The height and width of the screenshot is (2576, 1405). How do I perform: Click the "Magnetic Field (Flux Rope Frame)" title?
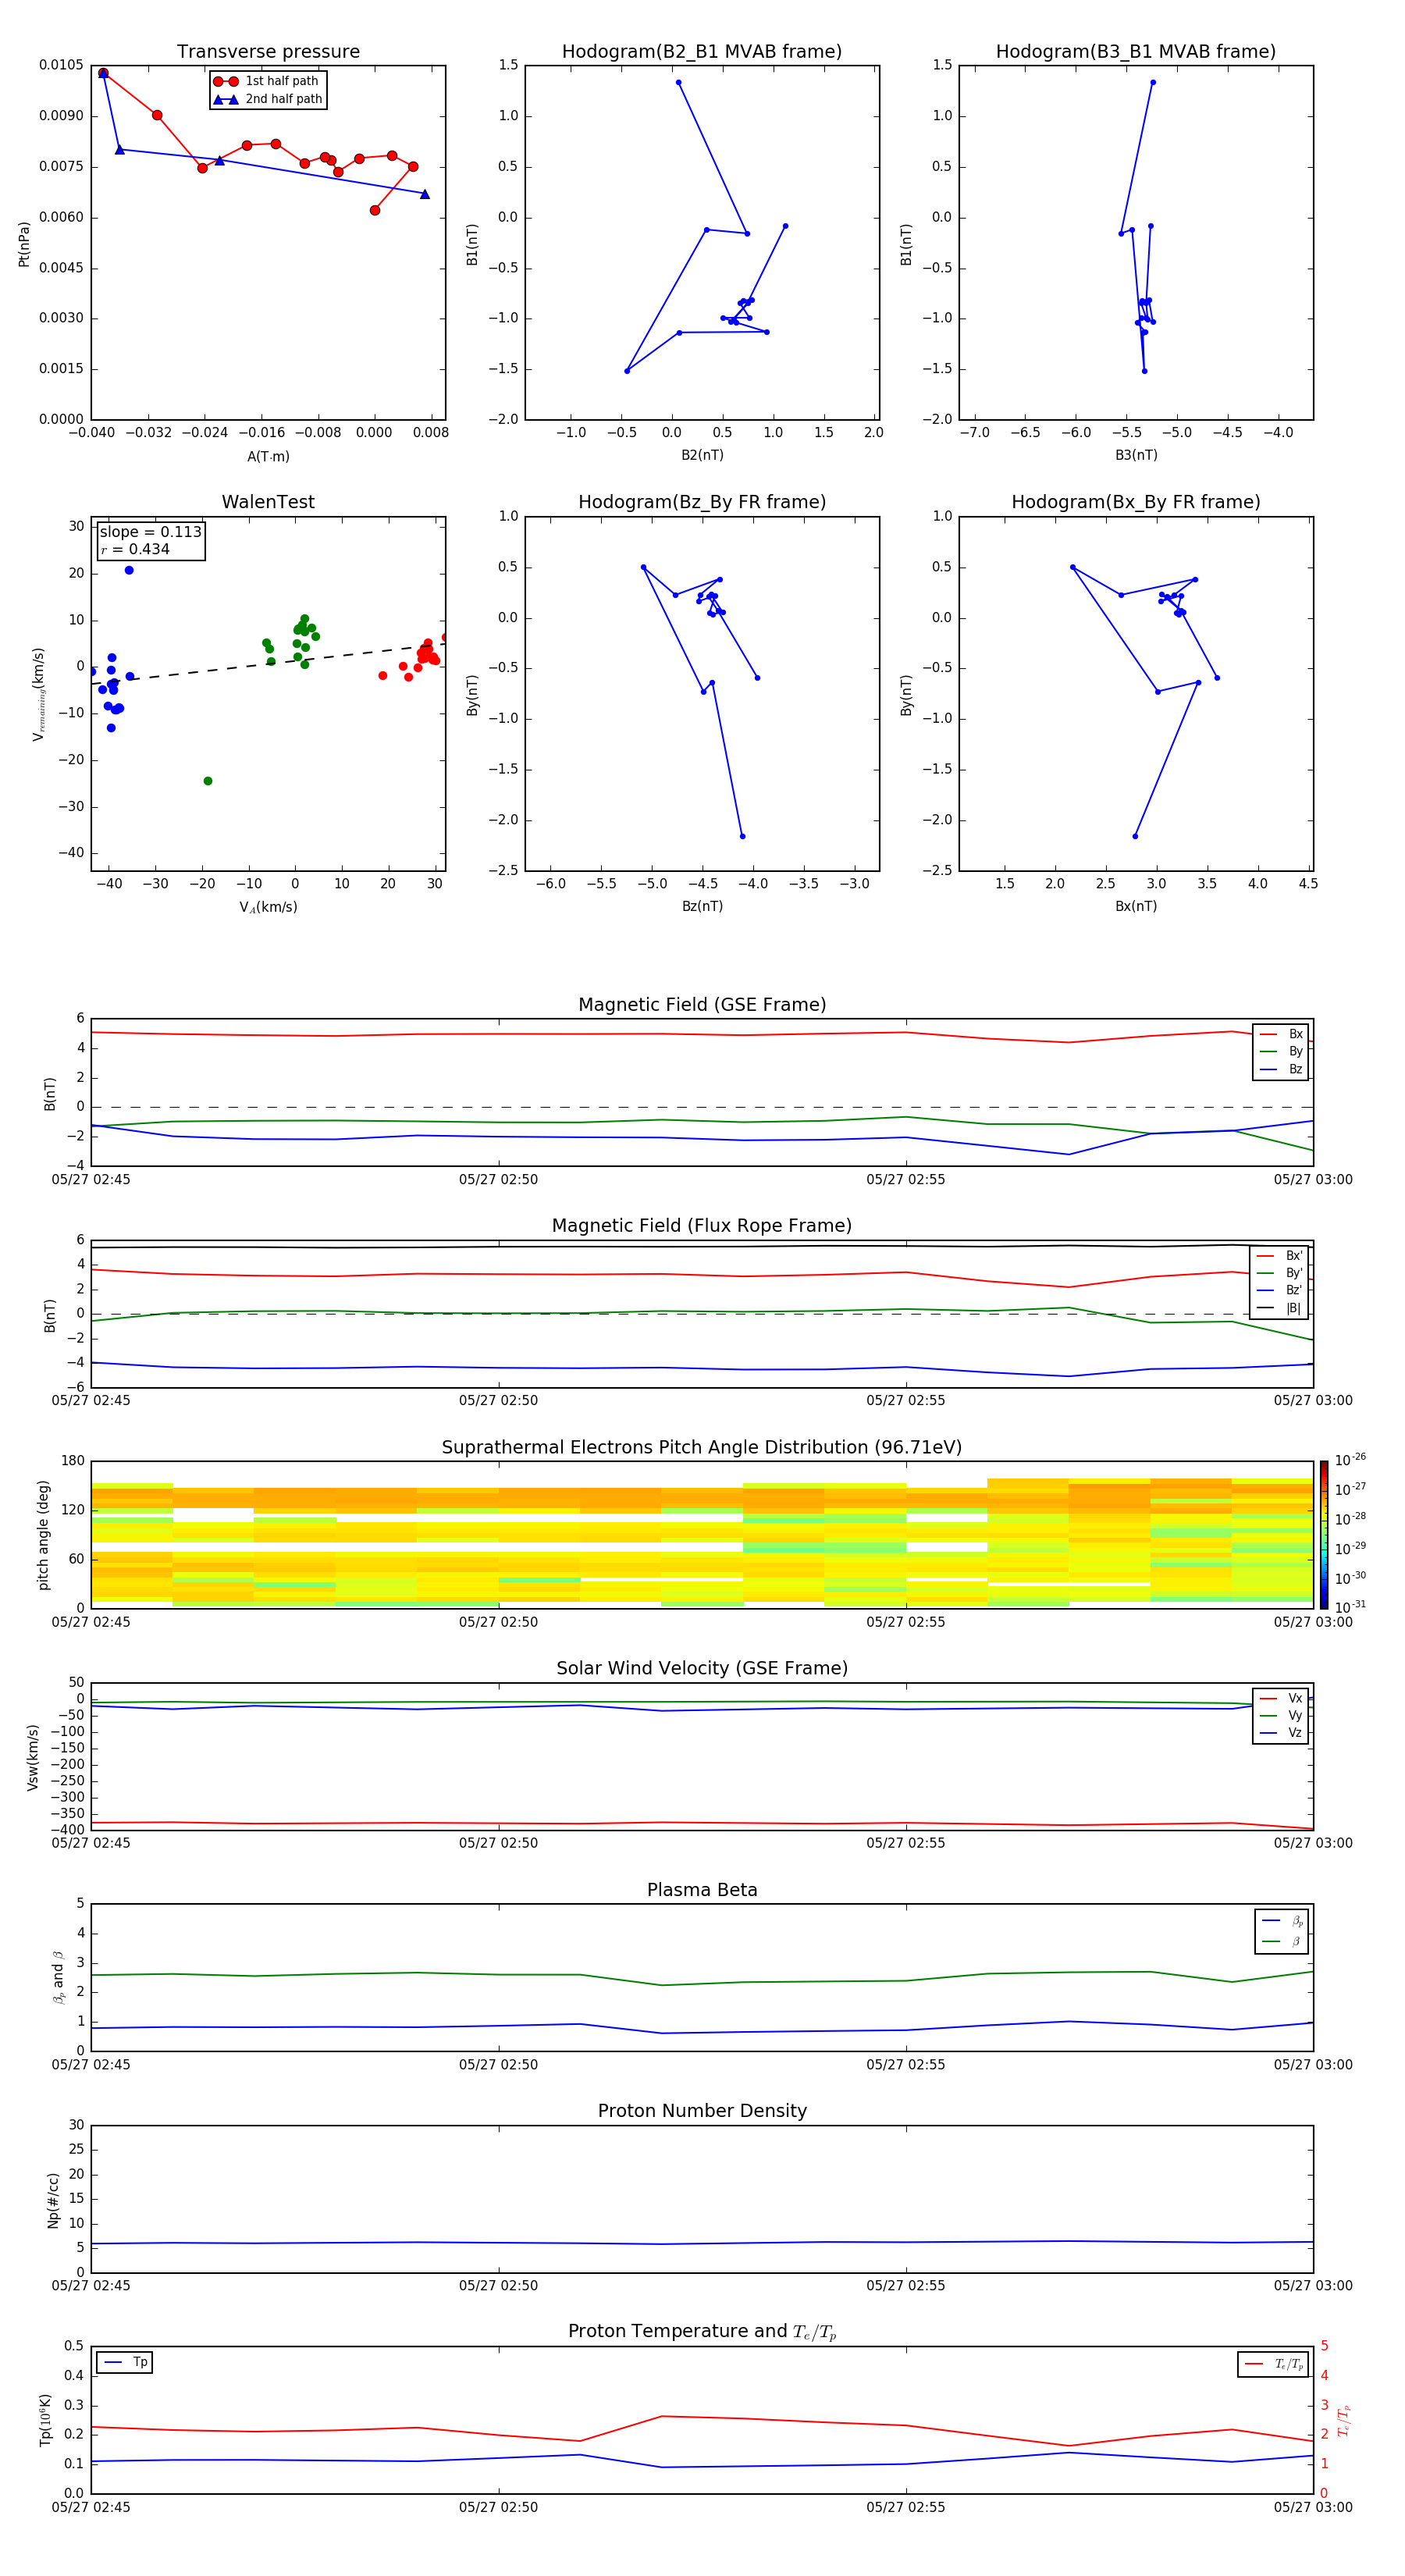click(702, 1226)
